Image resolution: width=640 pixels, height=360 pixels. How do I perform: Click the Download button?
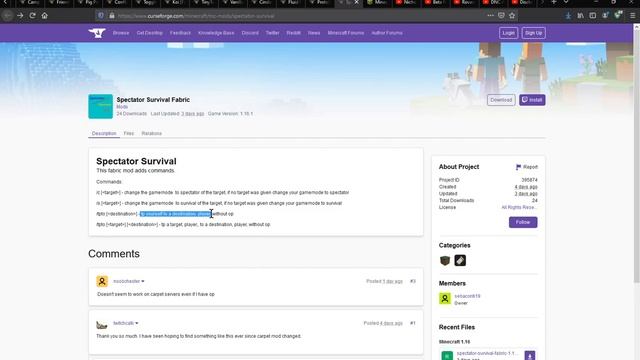click(501, 100)
